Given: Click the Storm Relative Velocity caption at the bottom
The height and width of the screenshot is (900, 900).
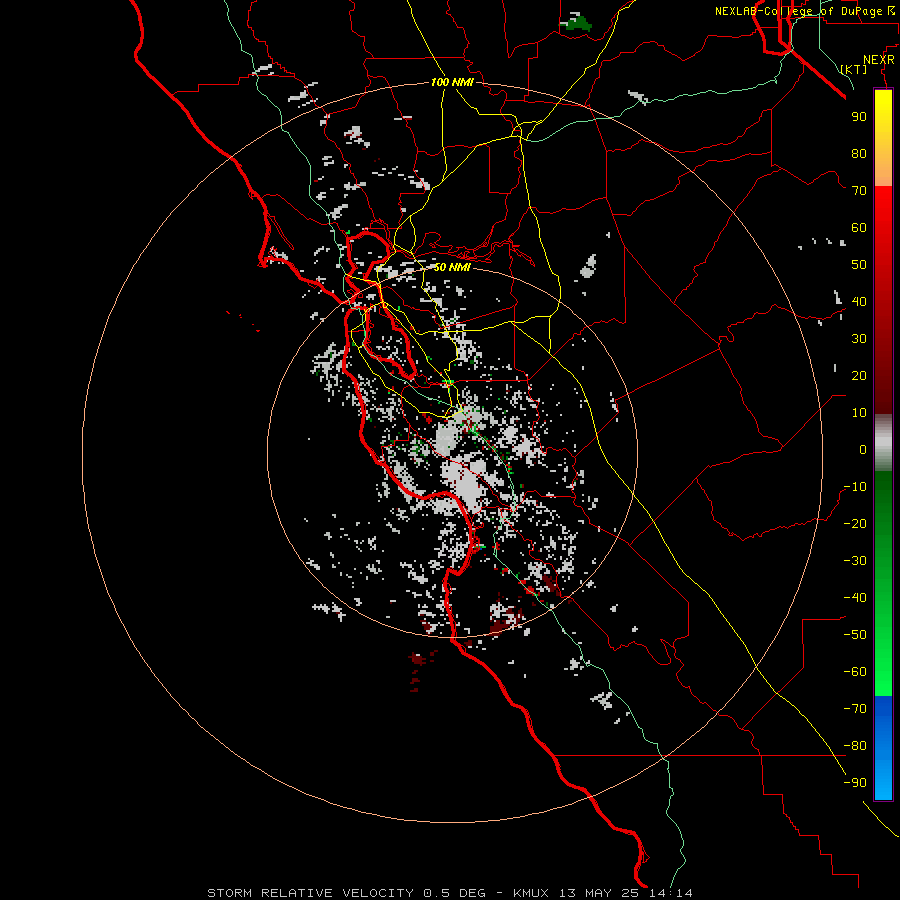Looking at the screenshot, I should point(449,893).
